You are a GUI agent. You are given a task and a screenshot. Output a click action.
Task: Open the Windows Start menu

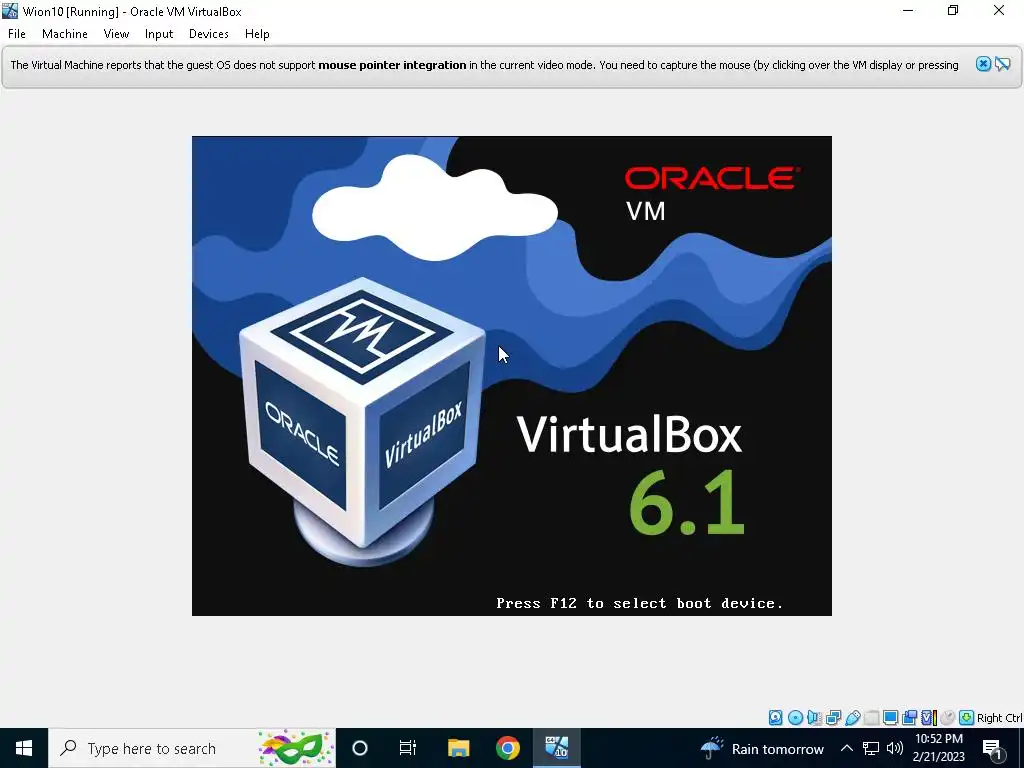coord(24,748)
